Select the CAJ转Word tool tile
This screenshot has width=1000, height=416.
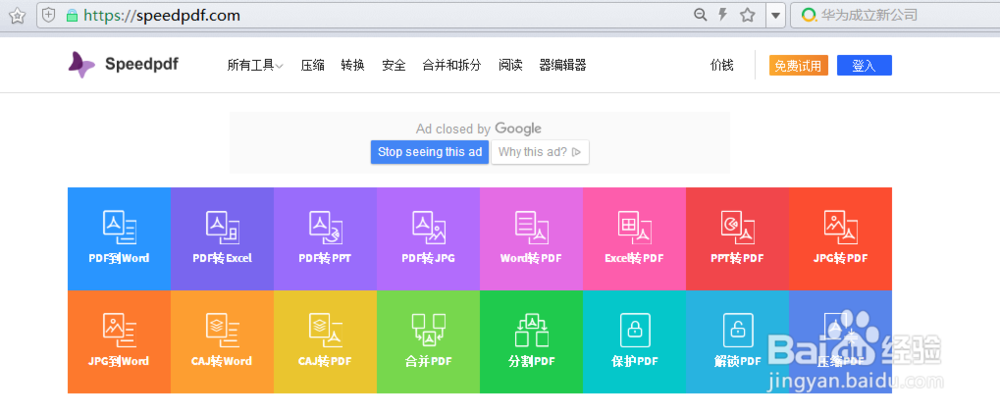(222, 342)
